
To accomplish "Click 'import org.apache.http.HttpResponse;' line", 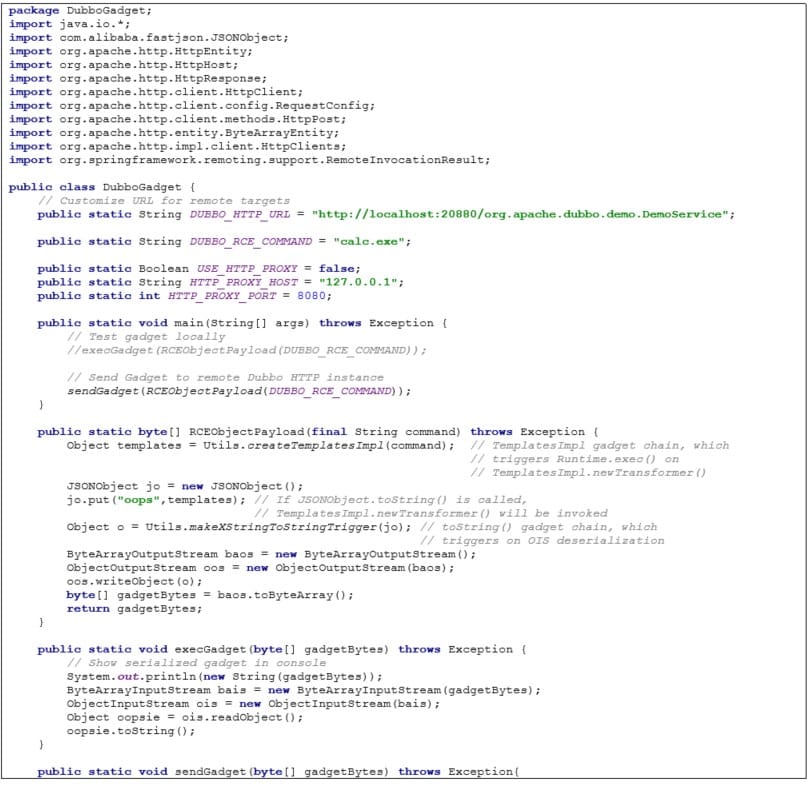I will (138, 78).
